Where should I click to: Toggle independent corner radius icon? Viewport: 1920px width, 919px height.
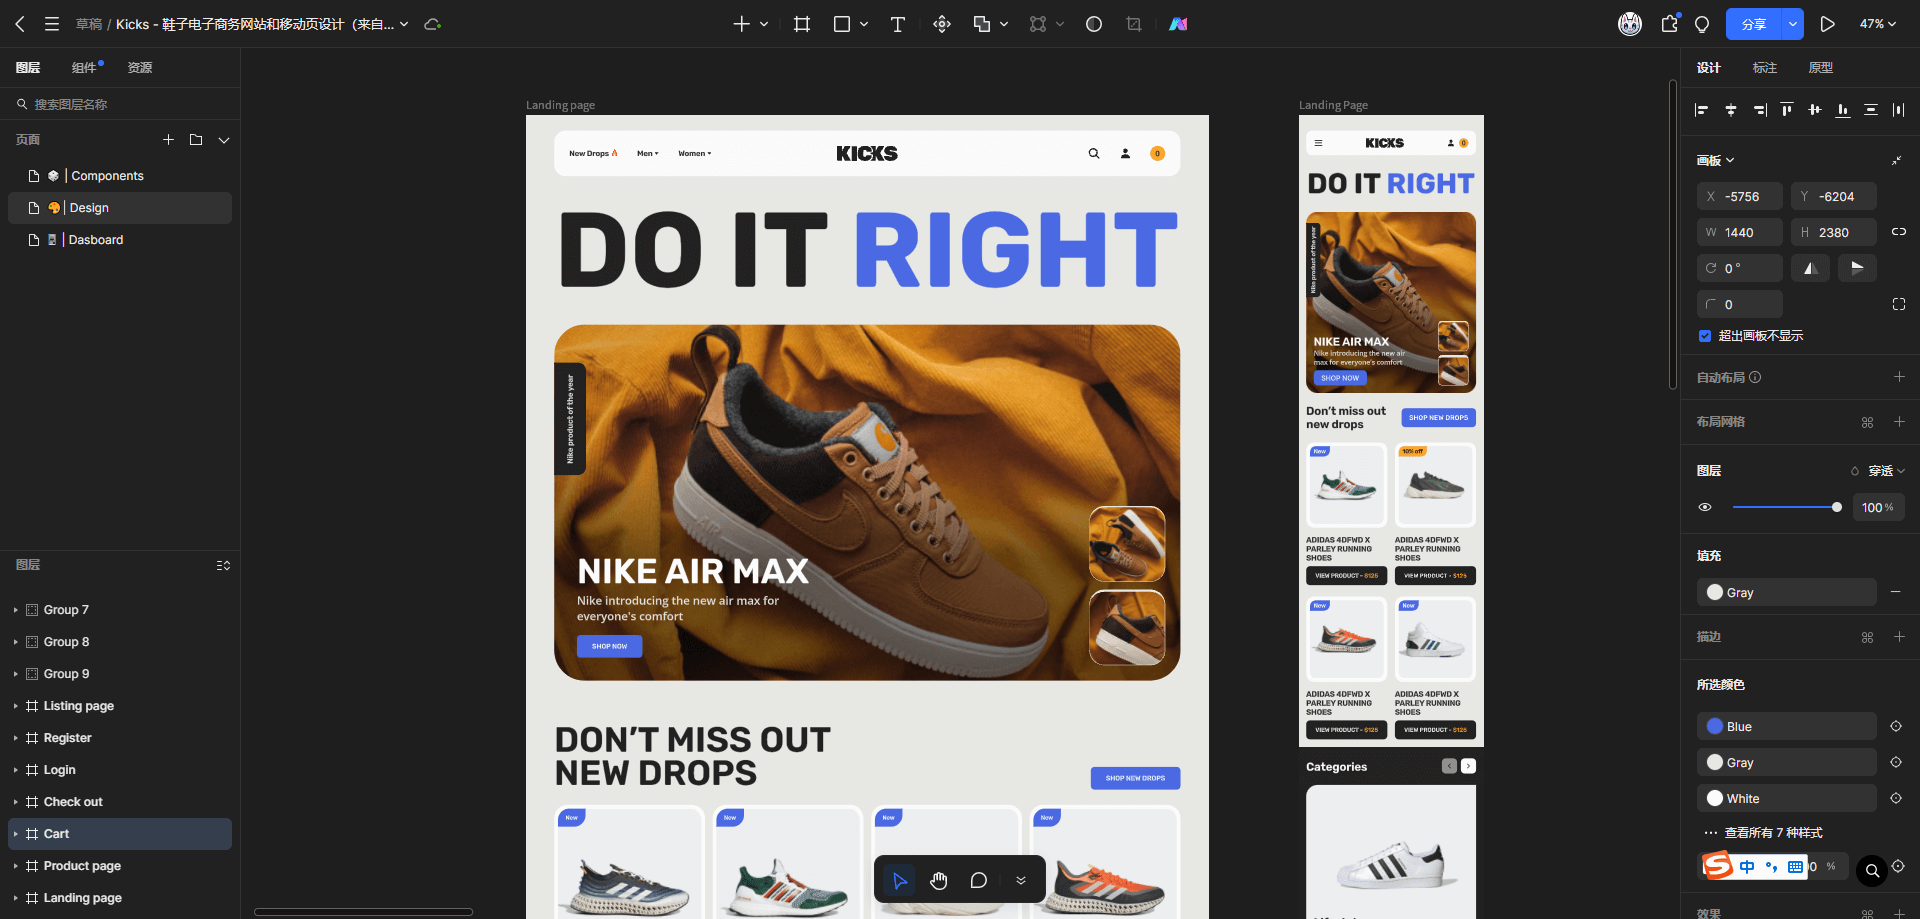click(1899, 304)
